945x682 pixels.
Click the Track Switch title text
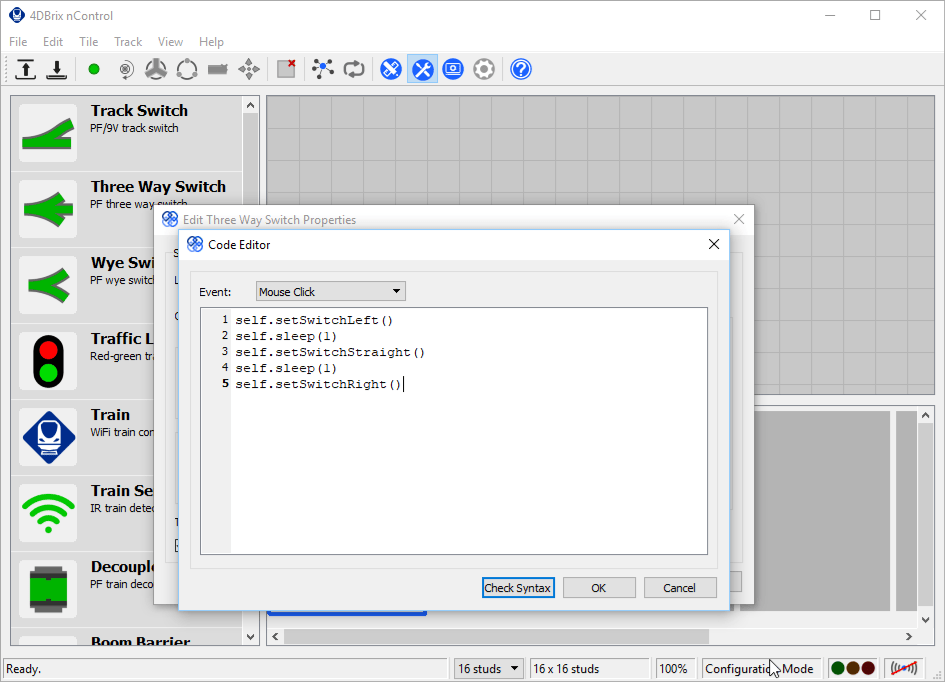click(x=139, y=111)
